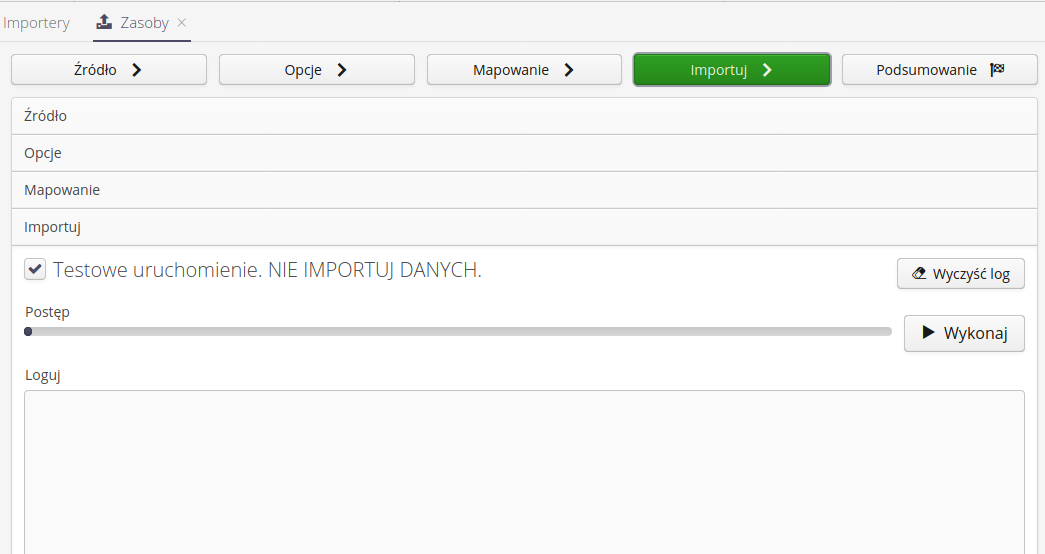Run the import with Wykonaj
Screen dimensions: 1045x554
964,333
